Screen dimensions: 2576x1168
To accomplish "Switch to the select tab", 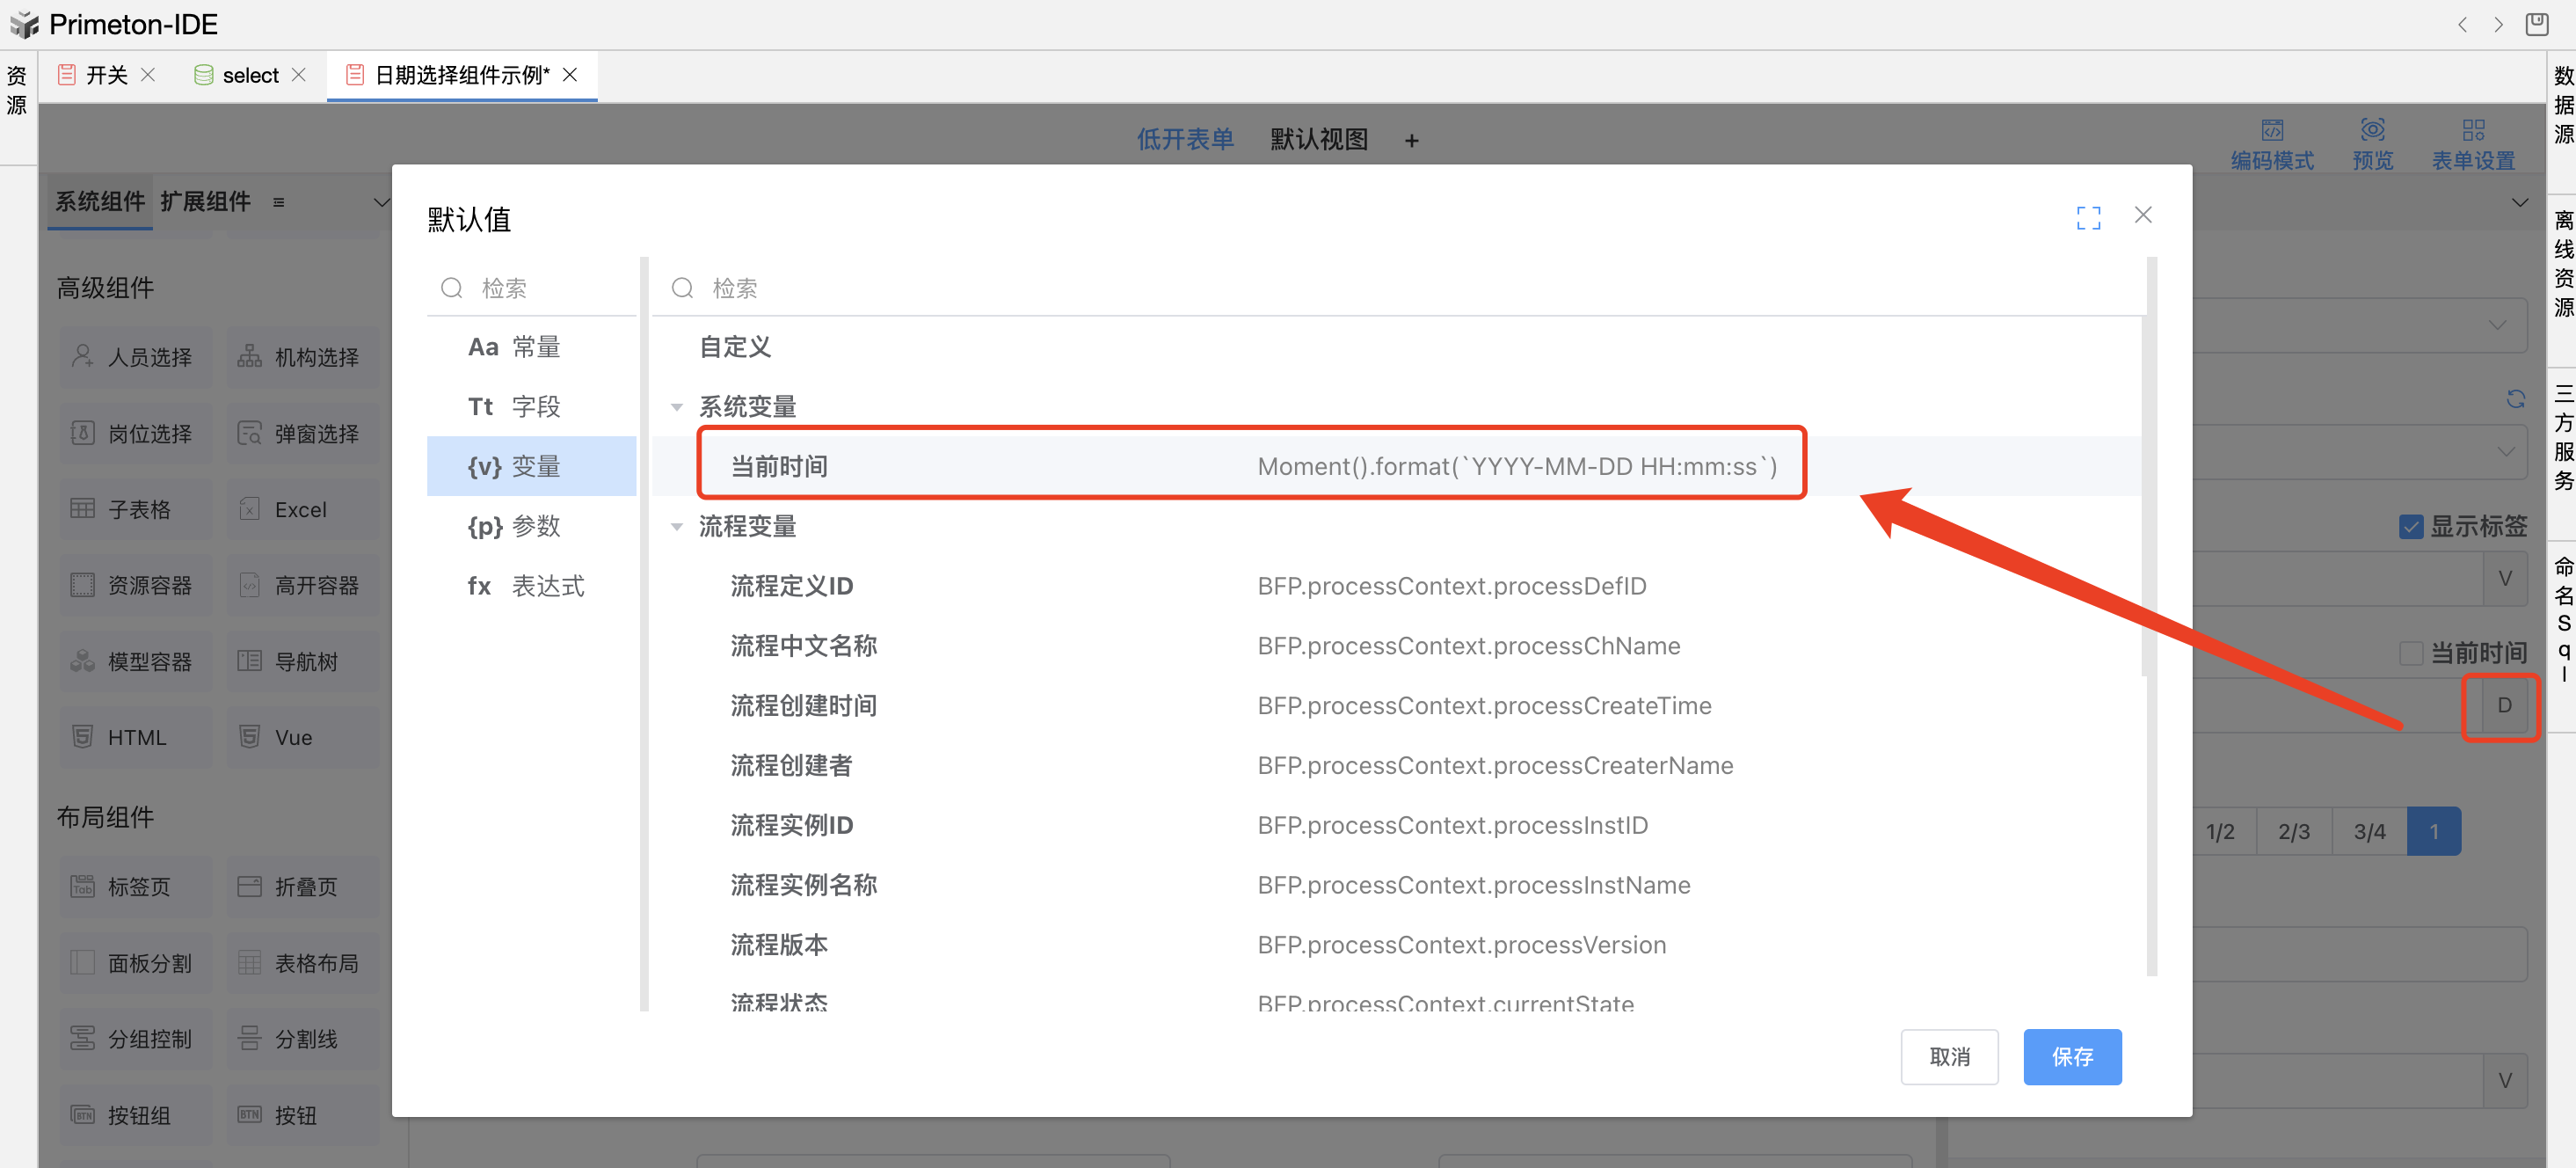I will (249, 75).
